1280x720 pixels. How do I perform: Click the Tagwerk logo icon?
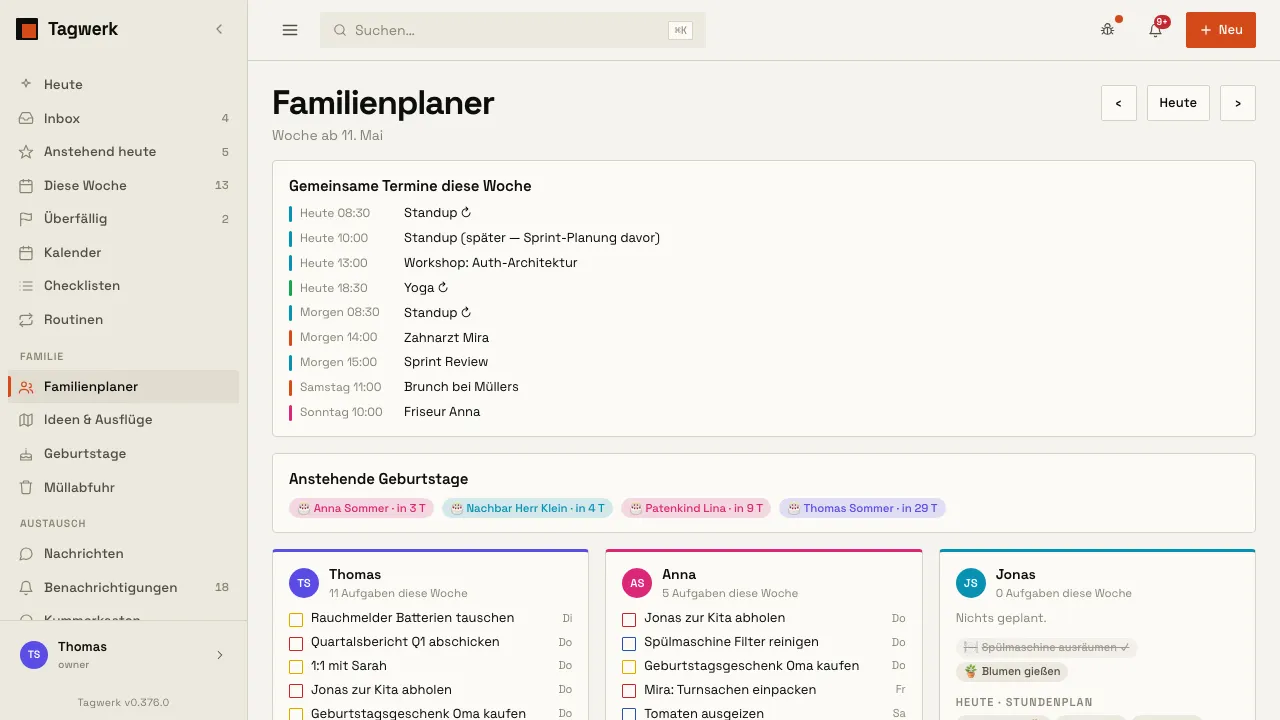tap(27, 30)
